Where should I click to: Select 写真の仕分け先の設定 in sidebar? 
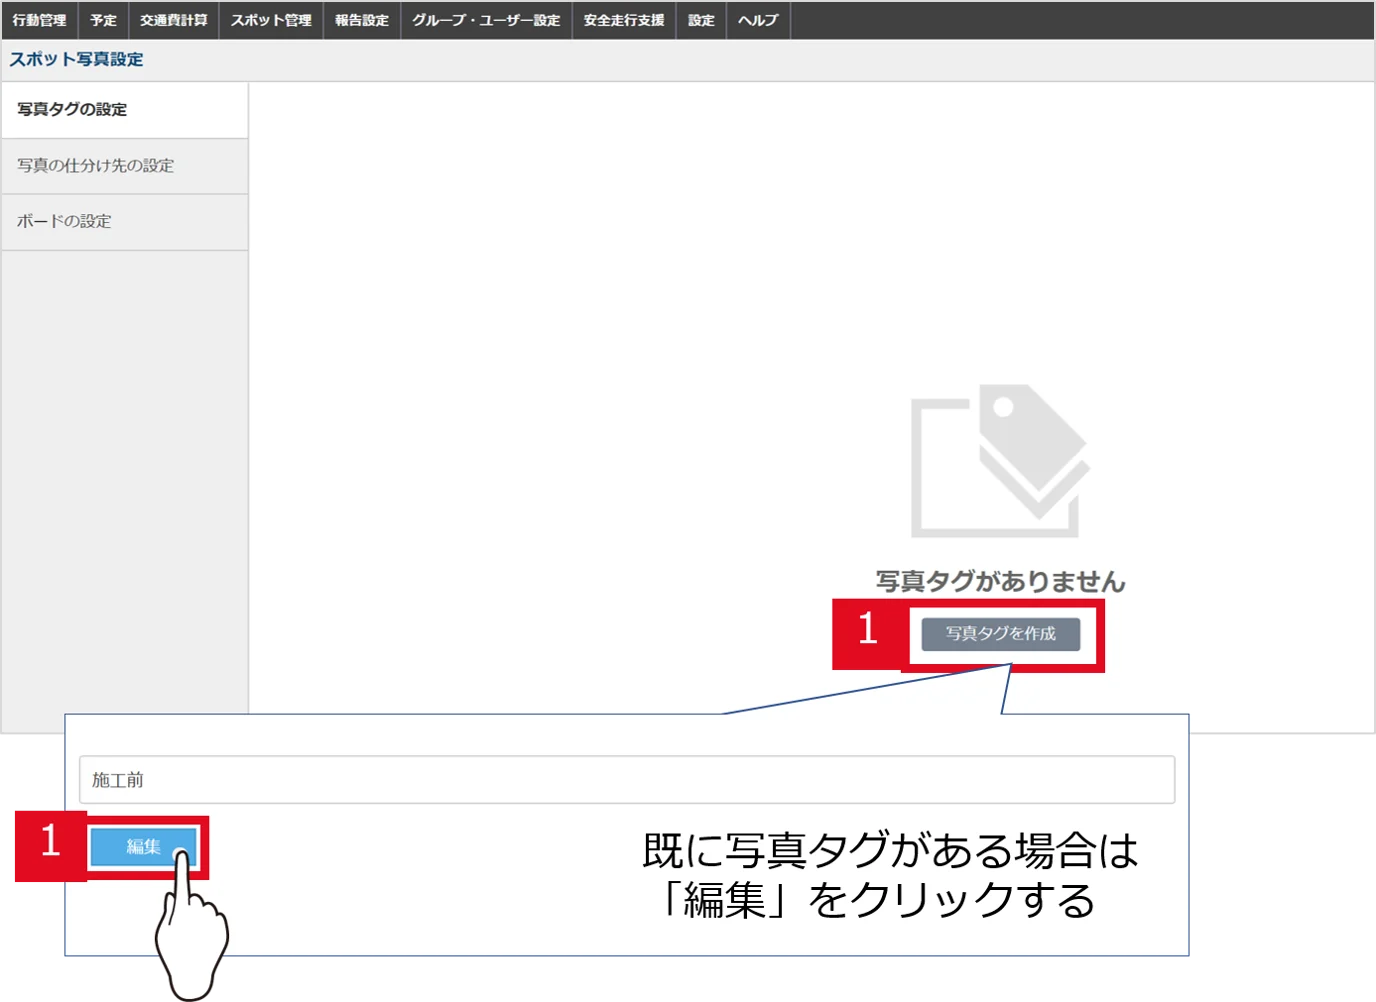pyautogui.click(x=125, y=166)
